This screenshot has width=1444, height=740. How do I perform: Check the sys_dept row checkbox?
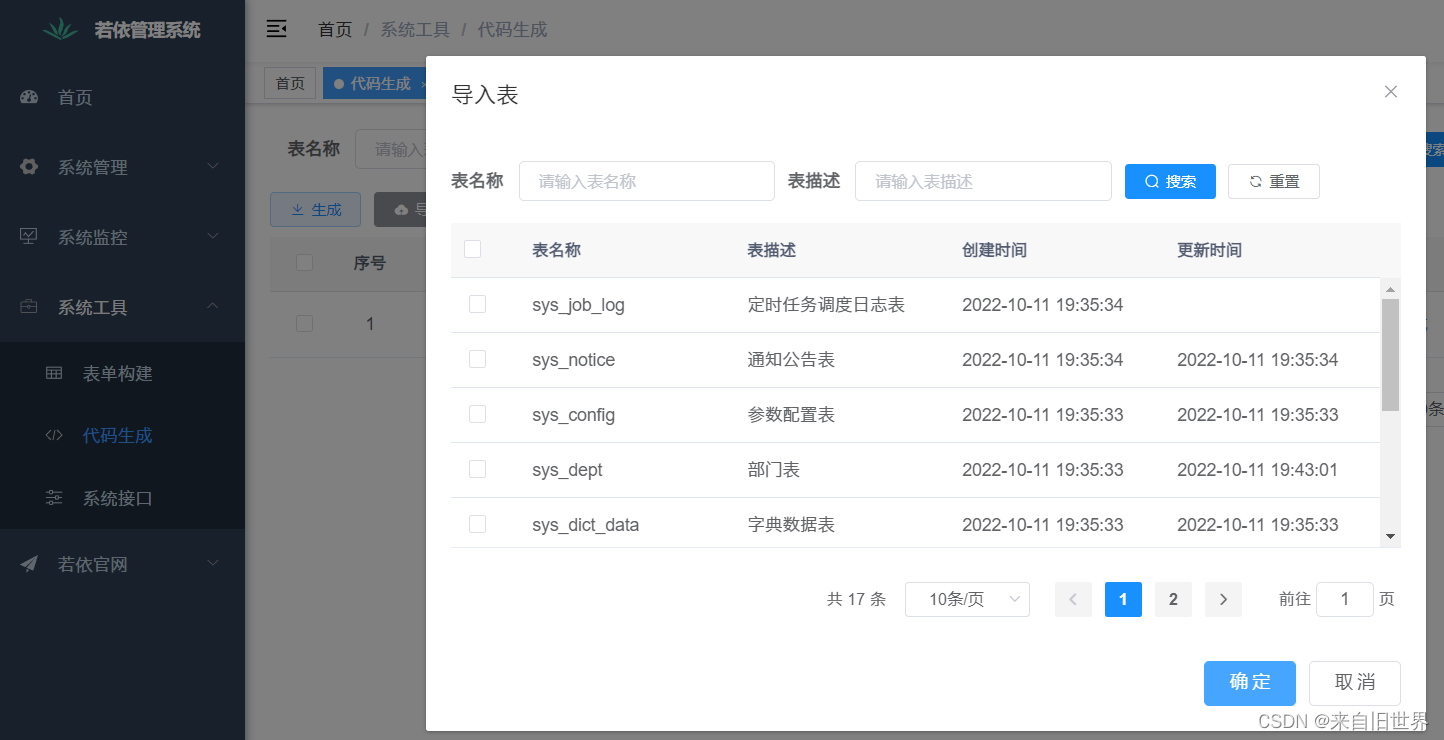point(477,468)
